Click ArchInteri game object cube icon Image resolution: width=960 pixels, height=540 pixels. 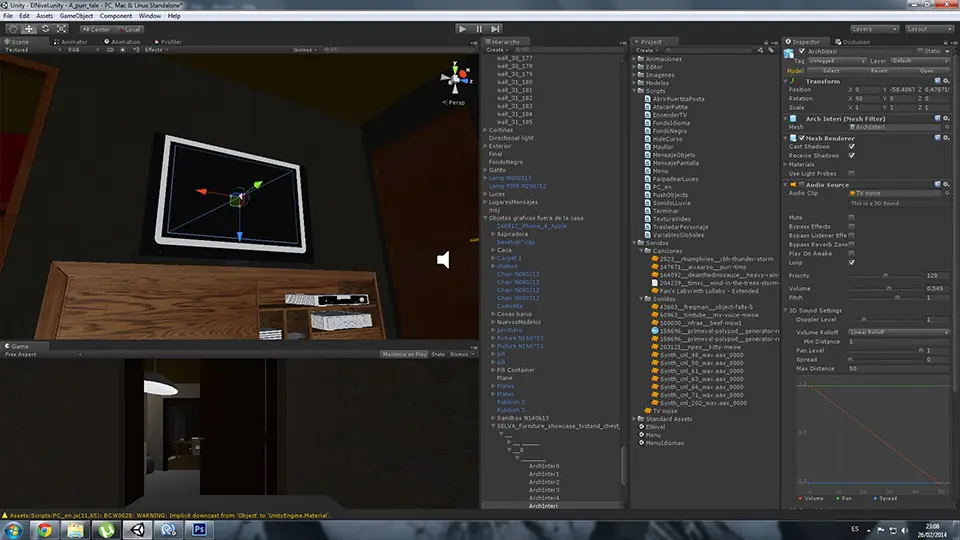(789, 53)
